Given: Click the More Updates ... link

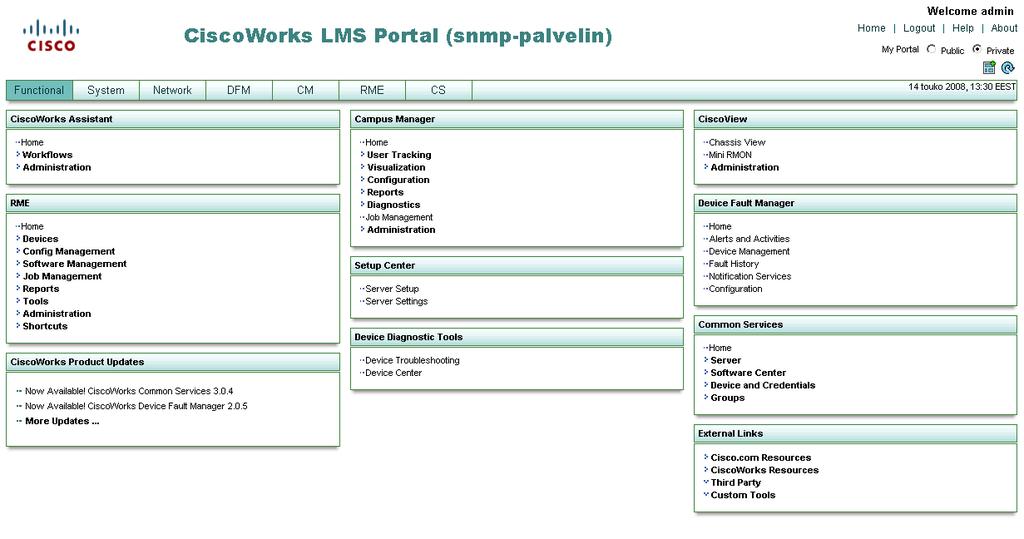Looking at the screenshot, I should (x=62, y=421).
